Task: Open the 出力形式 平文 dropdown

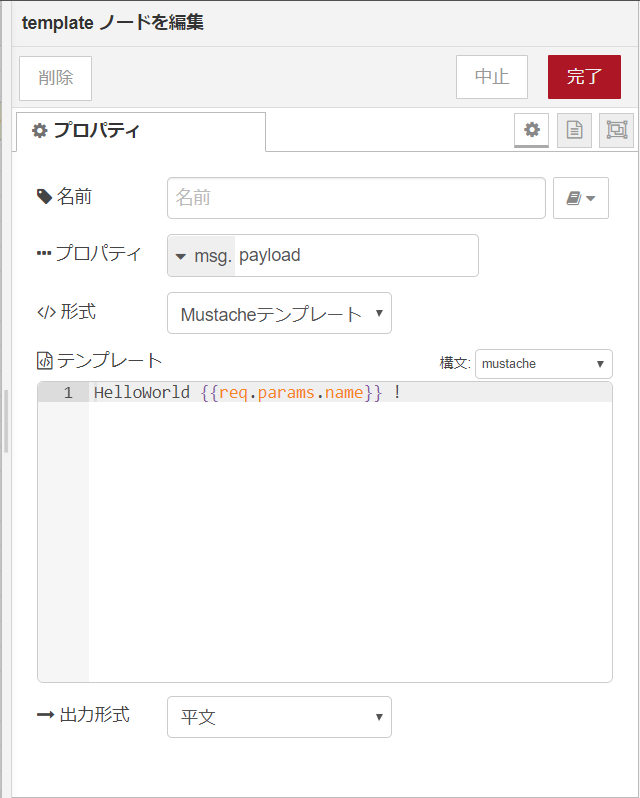Action: 279,717
